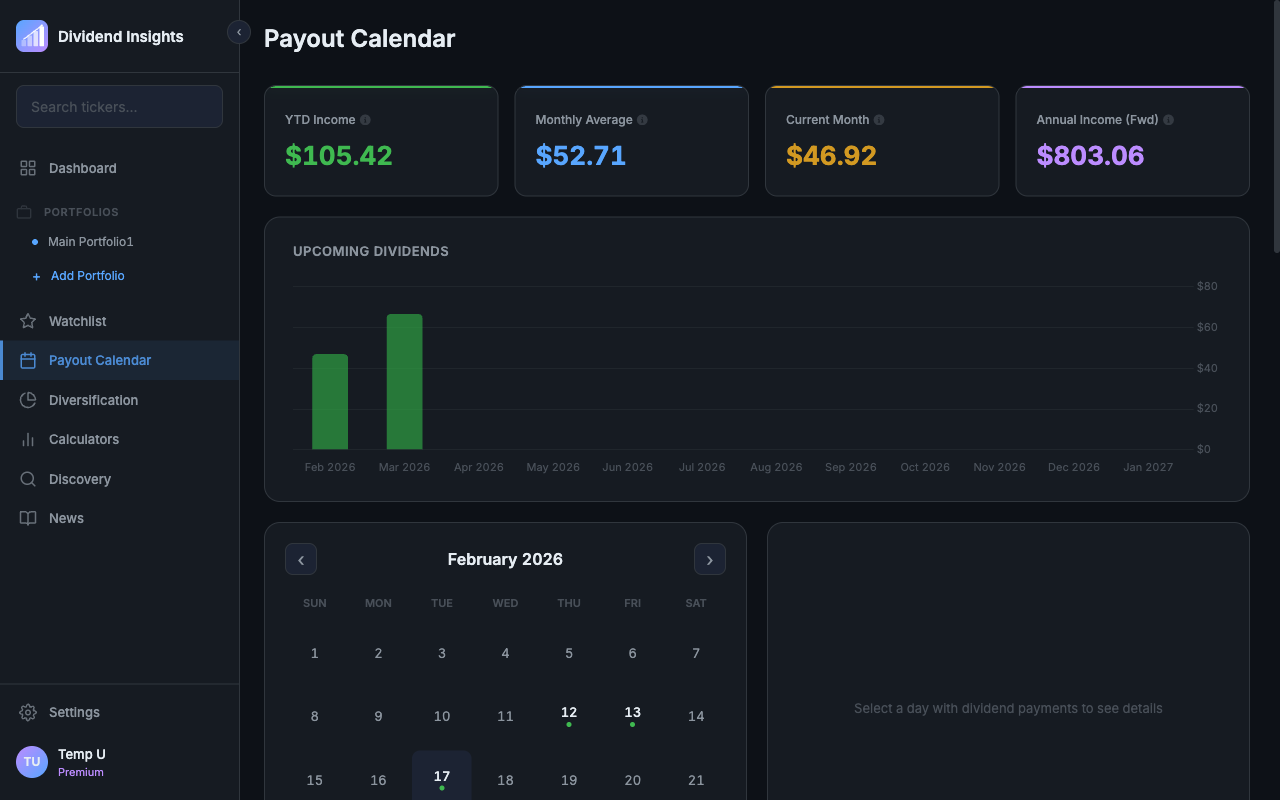Open Diversification via the pie chart icon
The image size is (1280, 800).
coord(28,400)
